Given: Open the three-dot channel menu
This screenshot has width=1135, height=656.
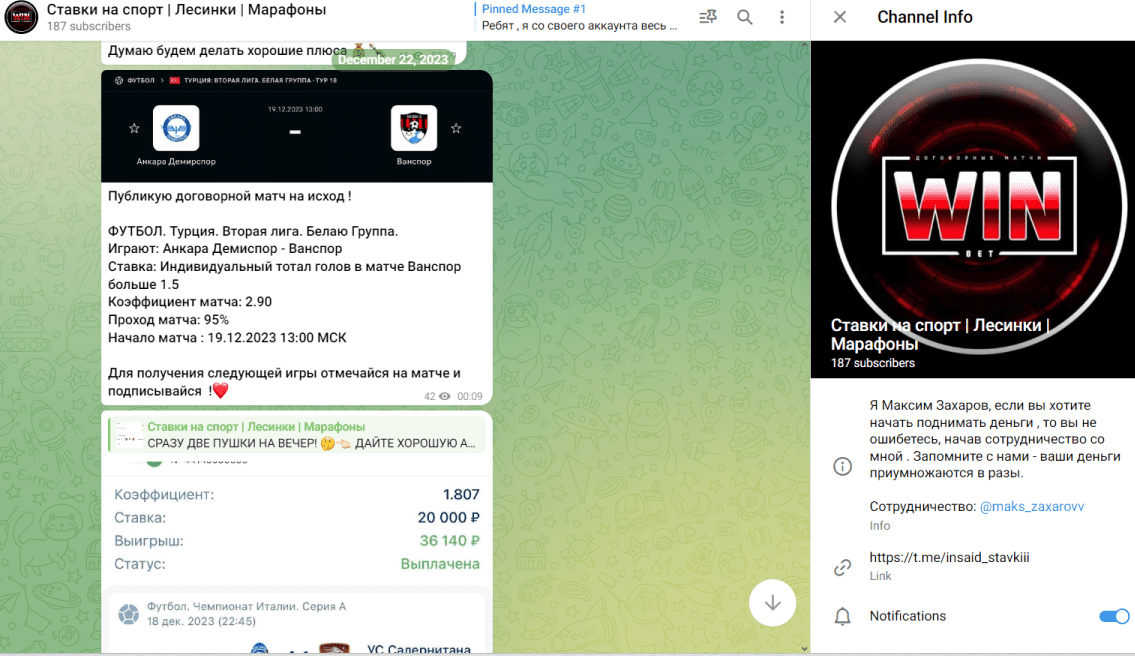Looking at the screenshot, I should [782, 17].
